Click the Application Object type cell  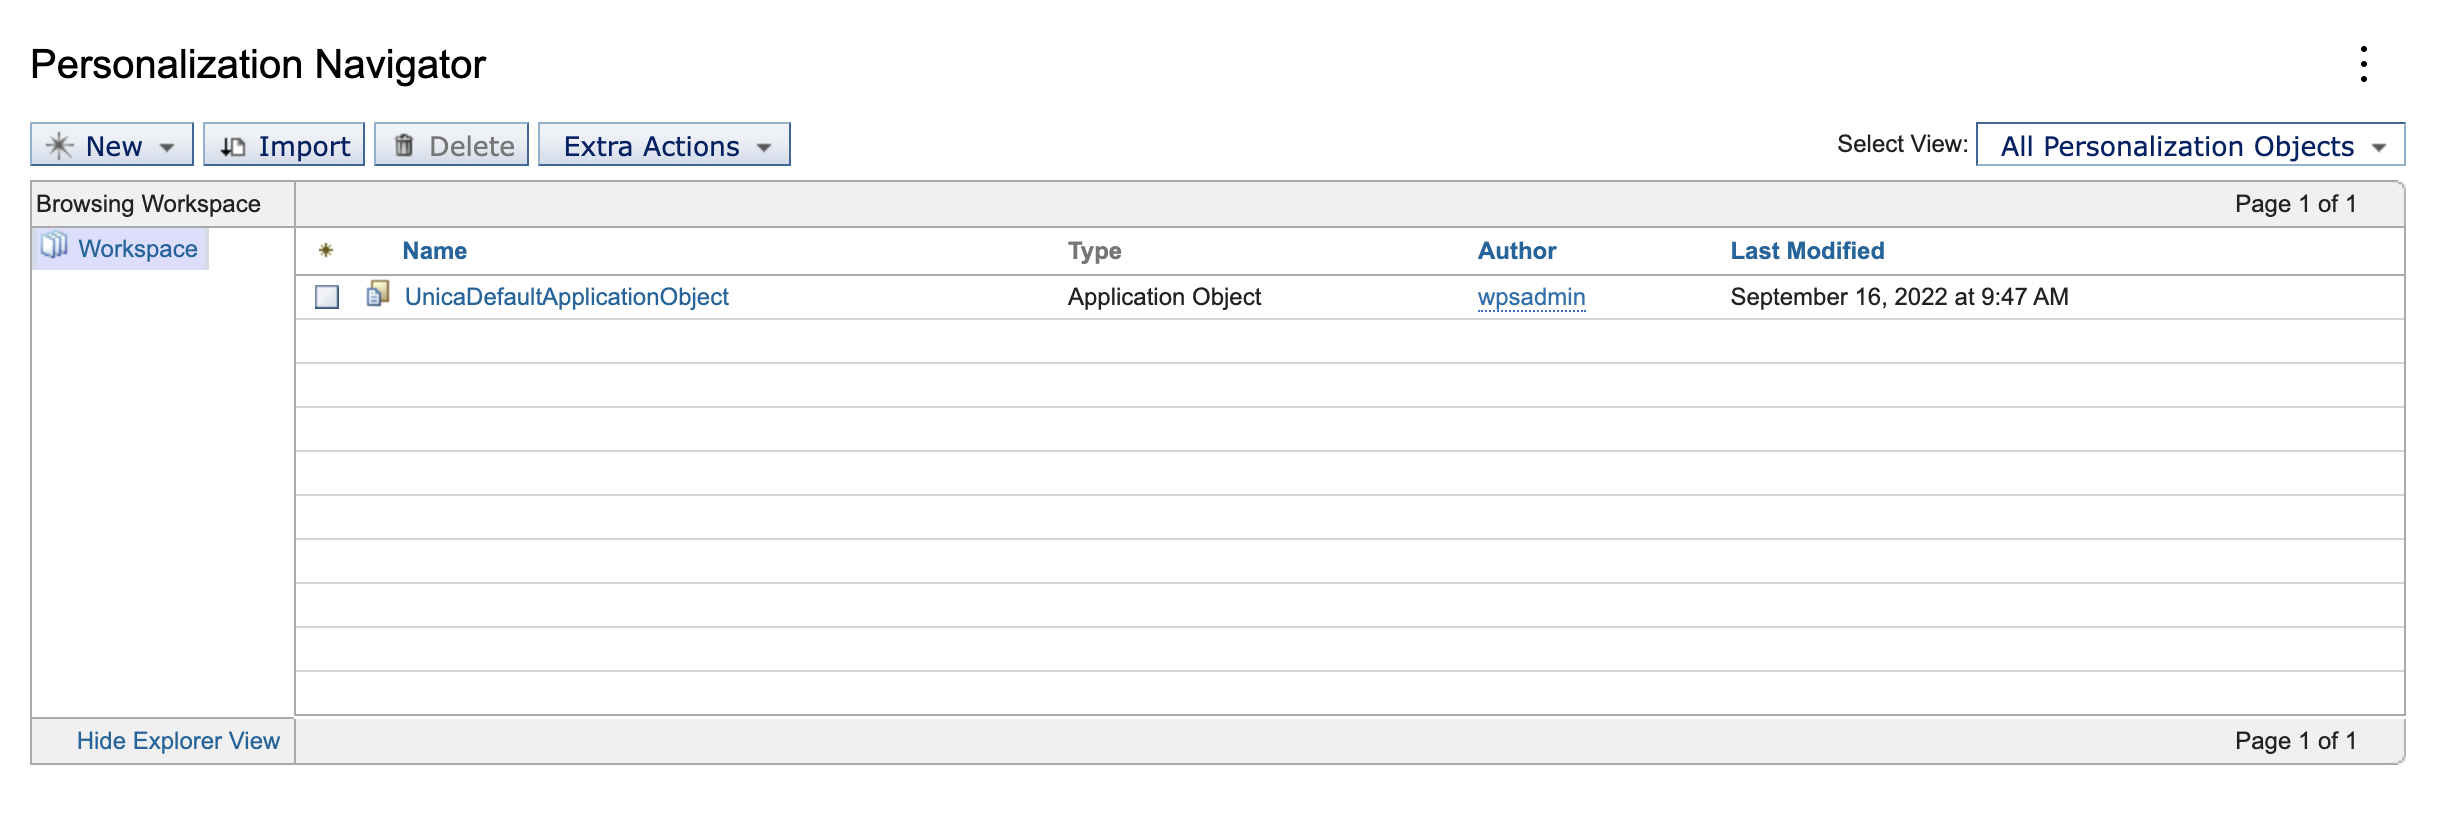click(1164, 297)
